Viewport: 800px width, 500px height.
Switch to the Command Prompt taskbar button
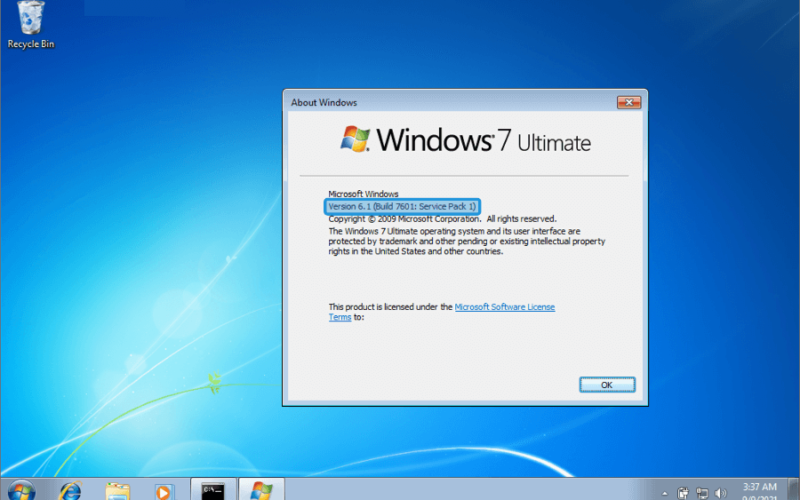[213, 489]
